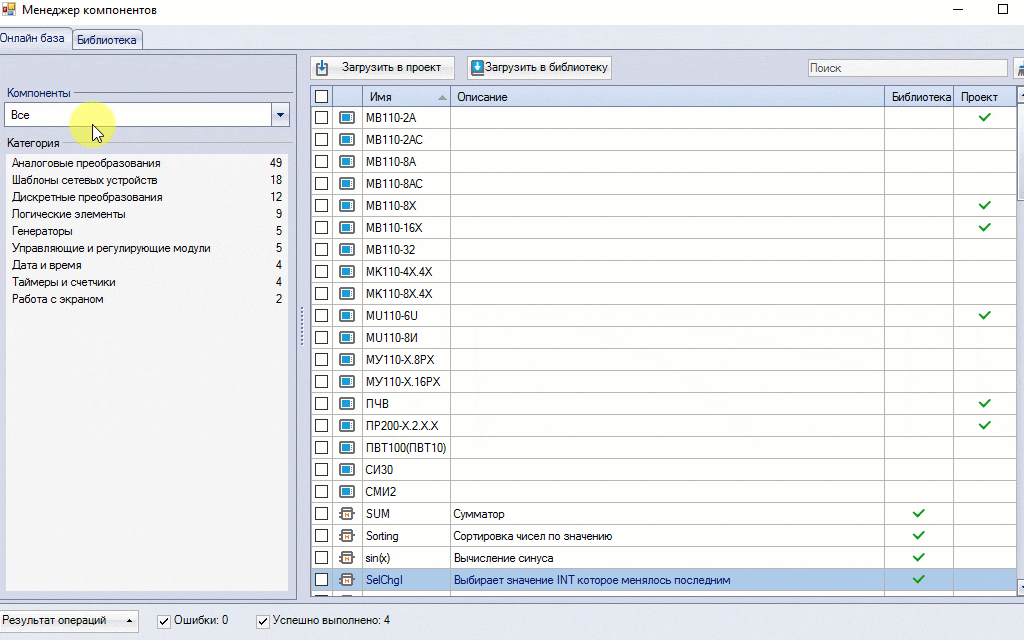Click the function block icon beside SUM
Image resolution: width=1024 pixels, height=640 pixels.
(347, 514)
